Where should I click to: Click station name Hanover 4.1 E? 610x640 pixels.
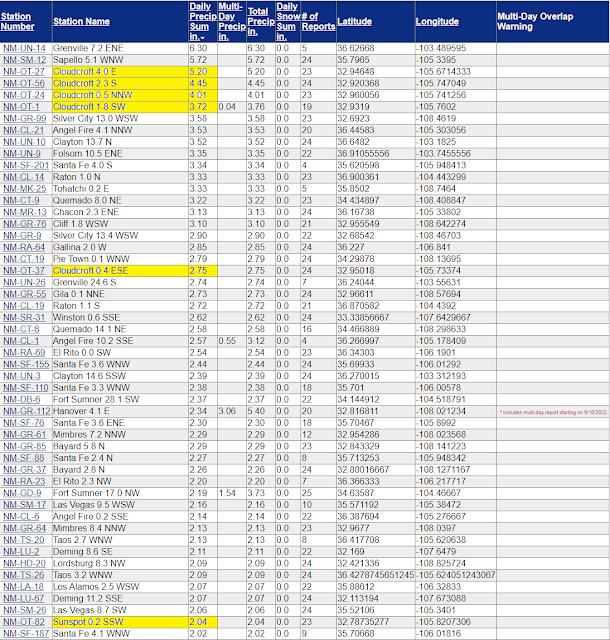81,411
